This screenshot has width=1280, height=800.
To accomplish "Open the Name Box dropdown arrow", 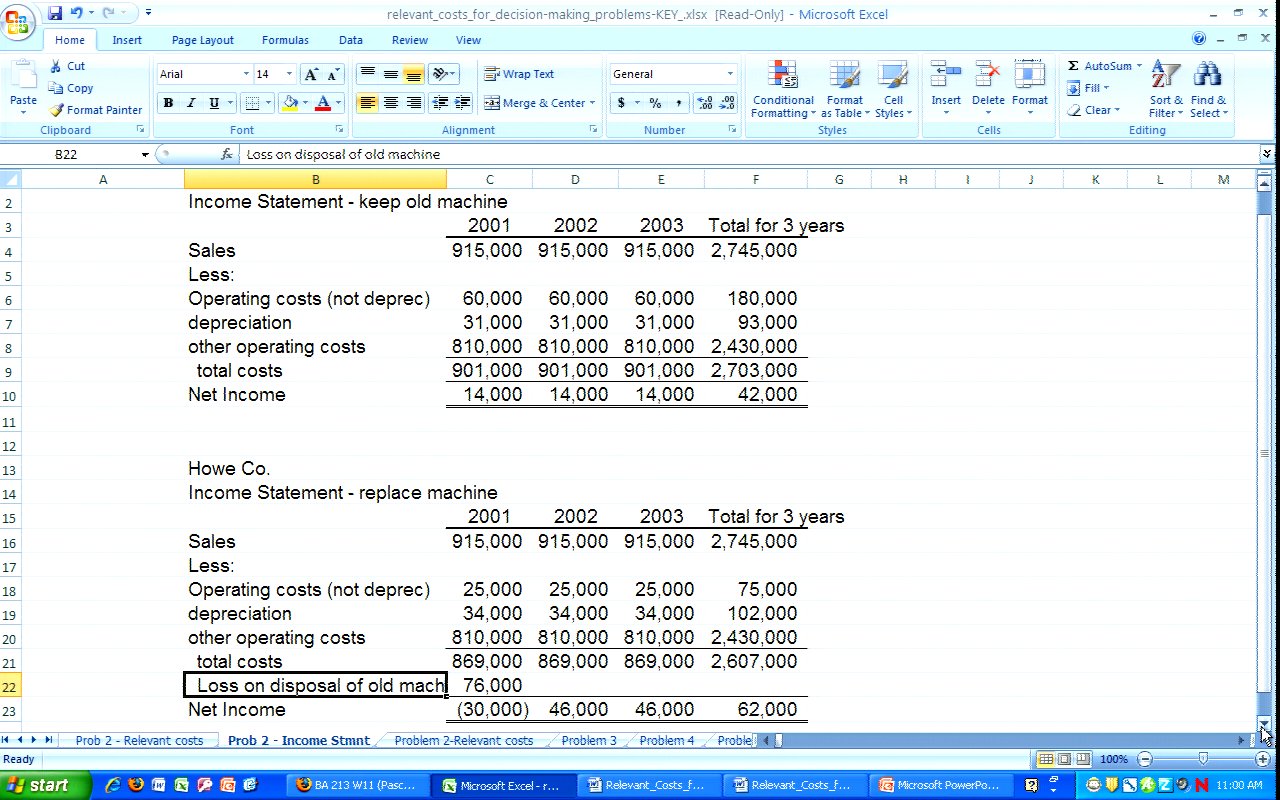I will point(145,155).
